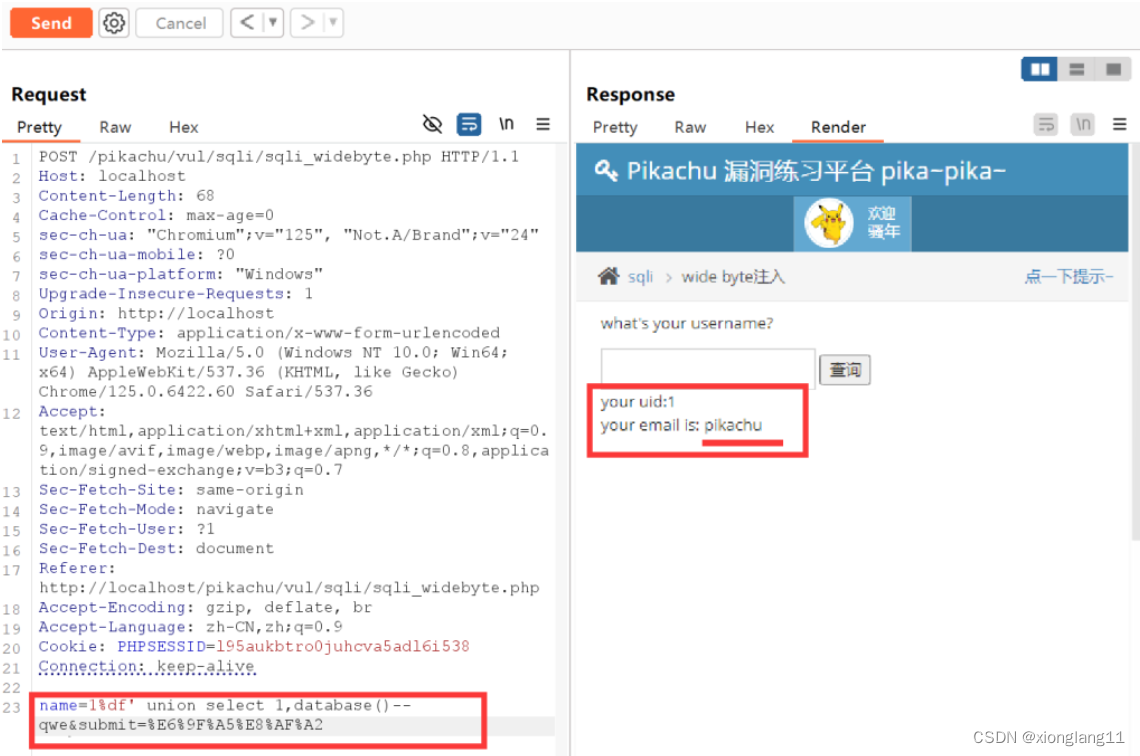Go to next request with forward arrow

308,23
